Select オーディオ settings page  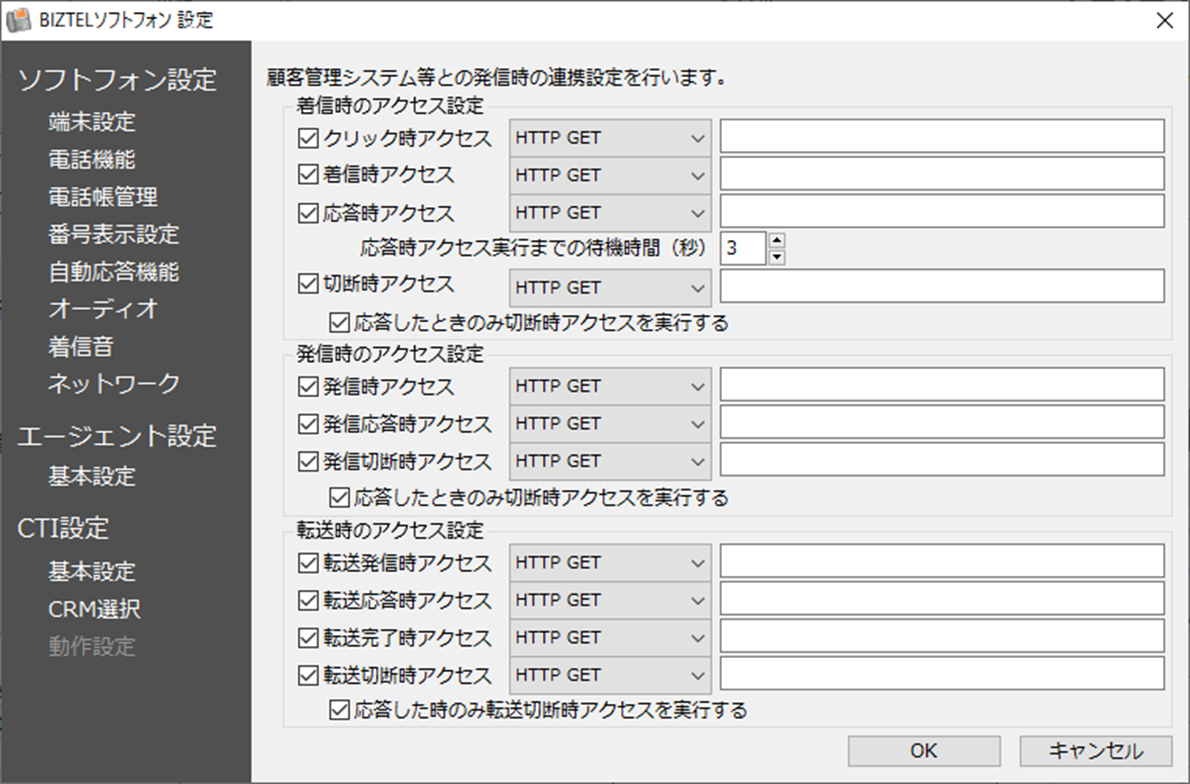103,309
